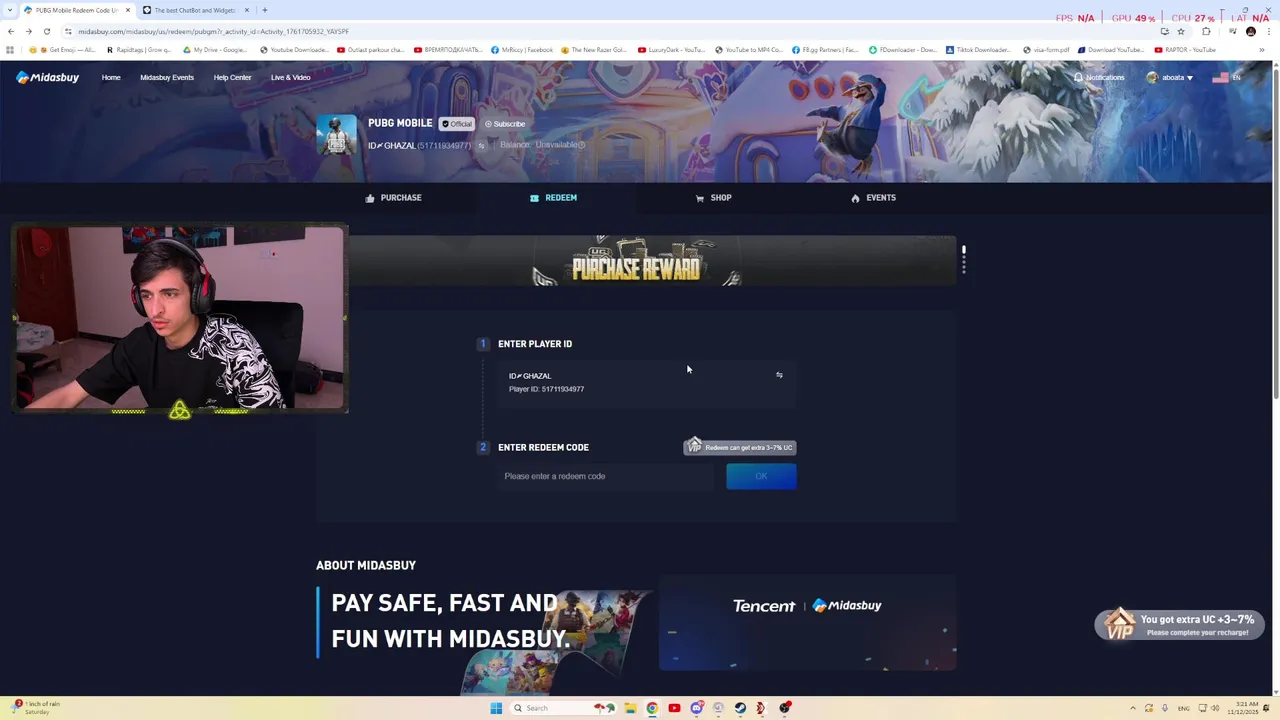This screenshot has width=1280, height=720.
Task: Open My Drive - Google bookmark
Action: (216, 50)
